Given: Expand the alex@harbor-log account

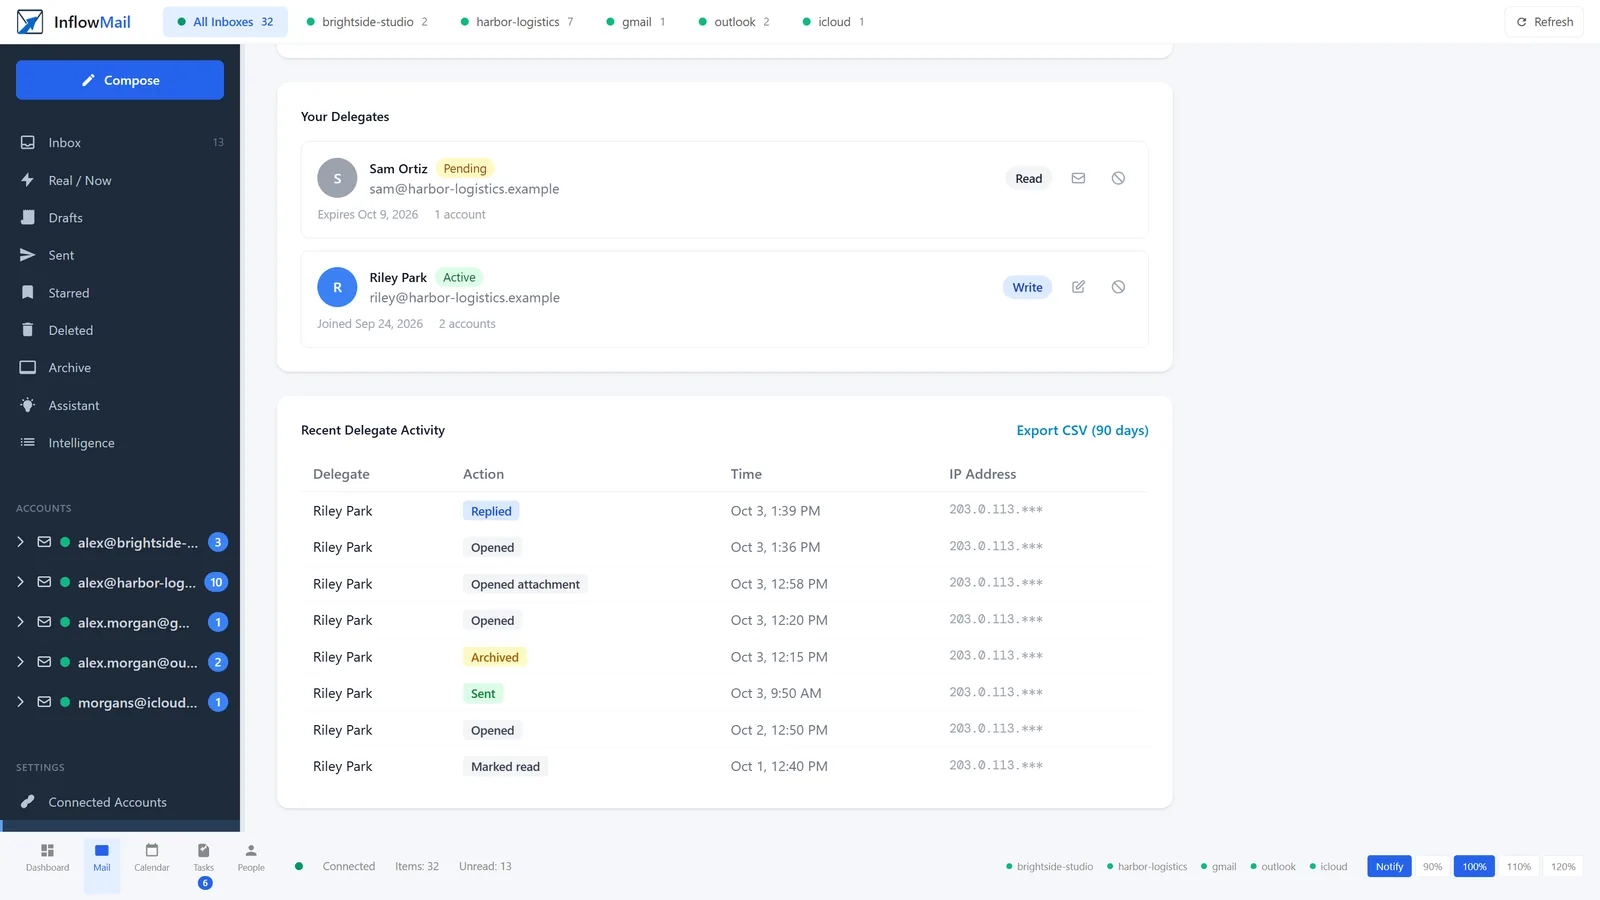Looking at the screenshot, I should (20, 582).
